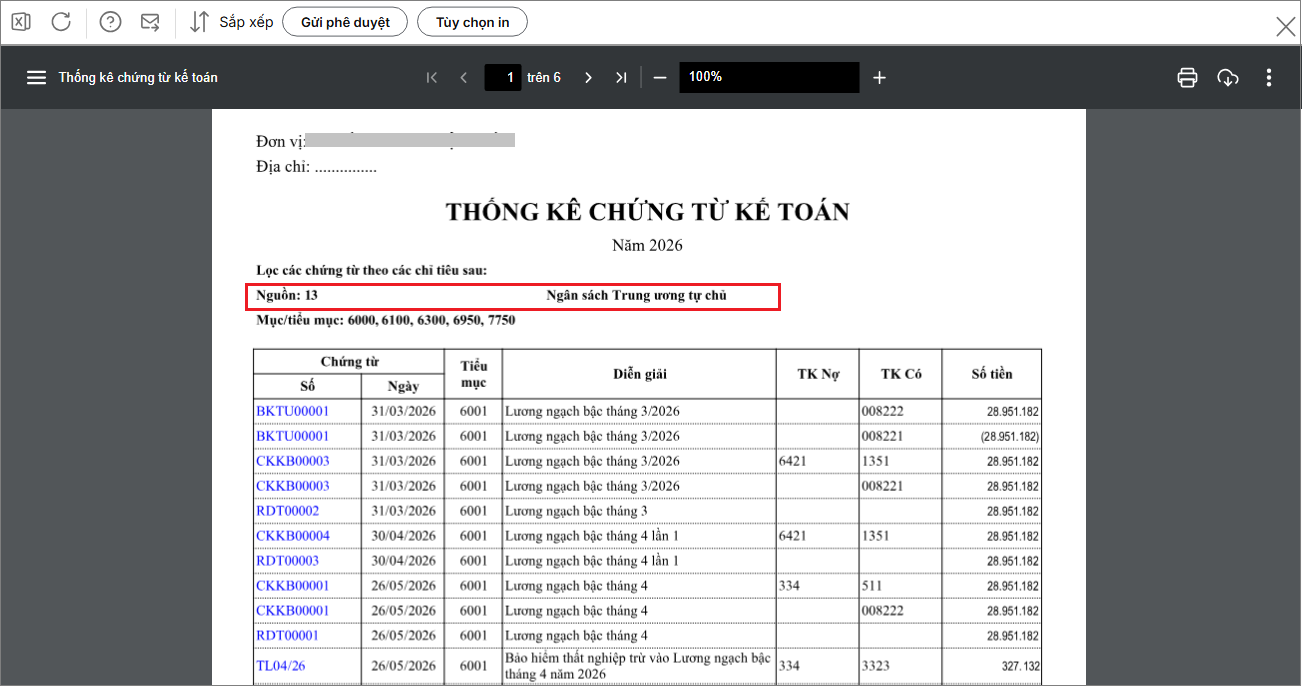Reload the report with refresh icon
The height and width of the screenshot is (687, 1302).
coord(61,21)
